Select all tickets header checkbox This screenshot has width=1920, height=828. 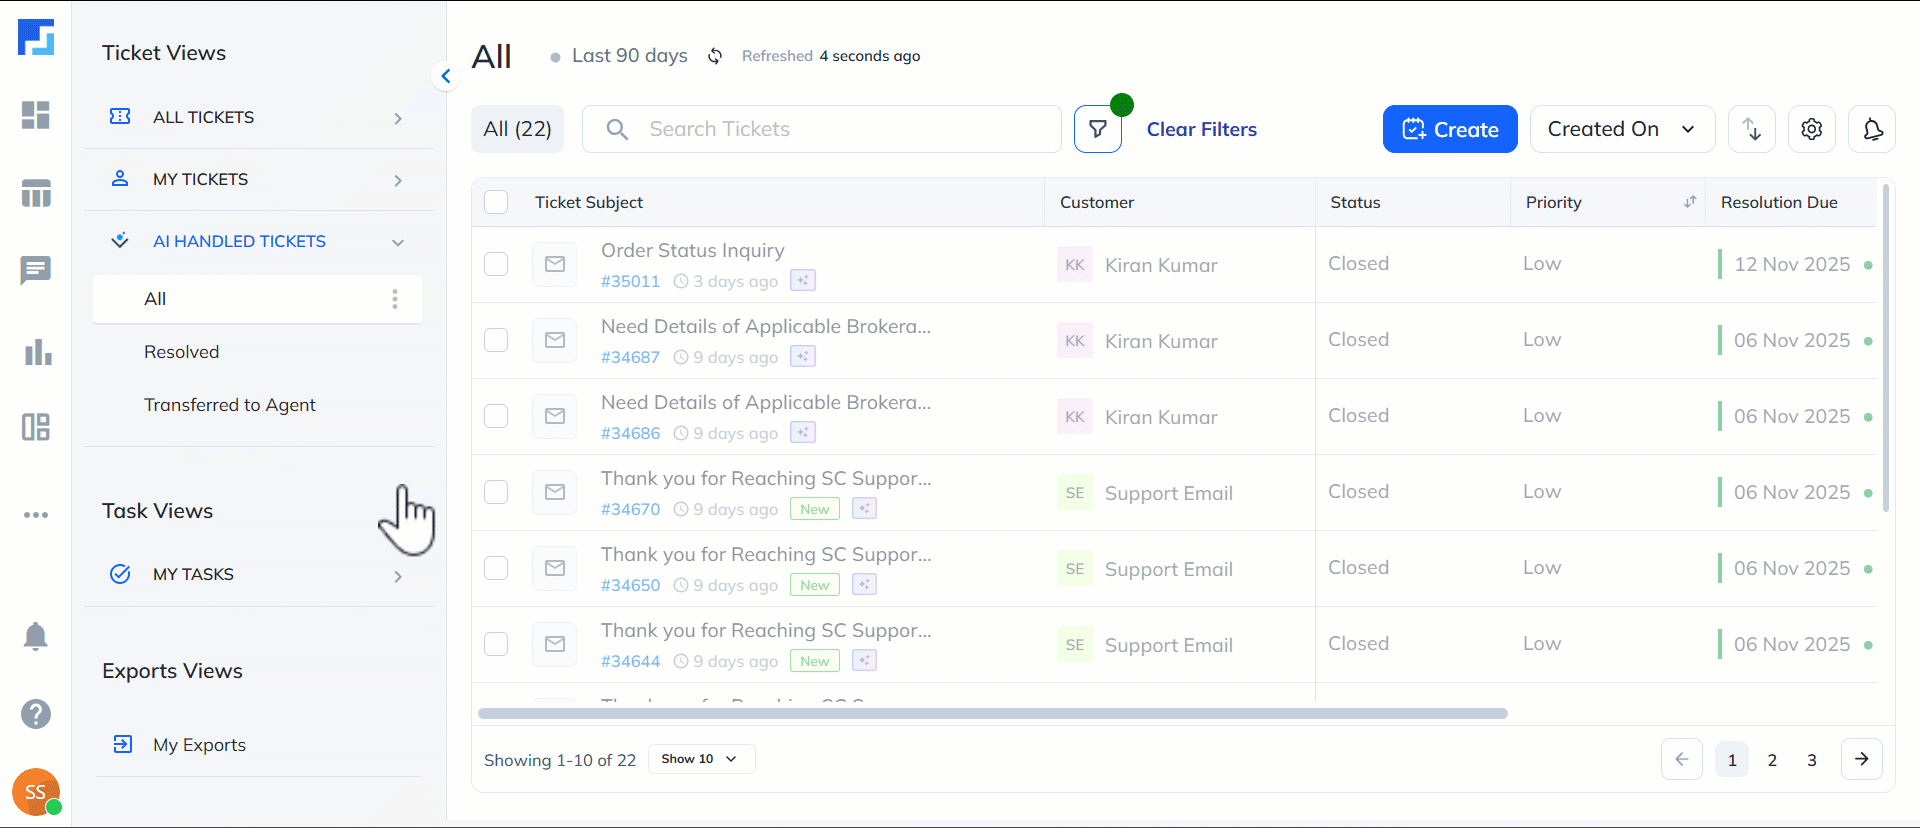[496, 202]
